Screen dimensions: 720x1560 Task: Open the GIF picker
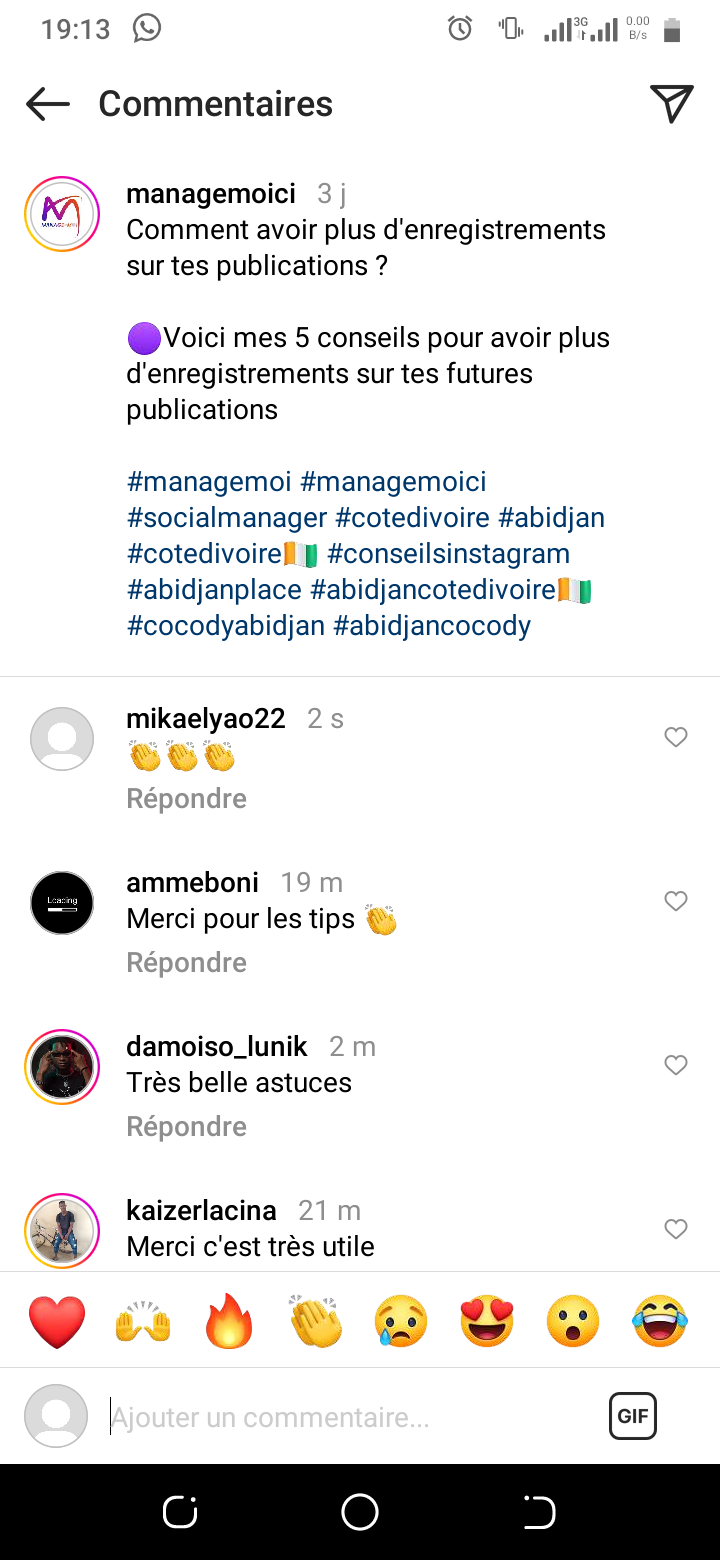[633, 1416]
